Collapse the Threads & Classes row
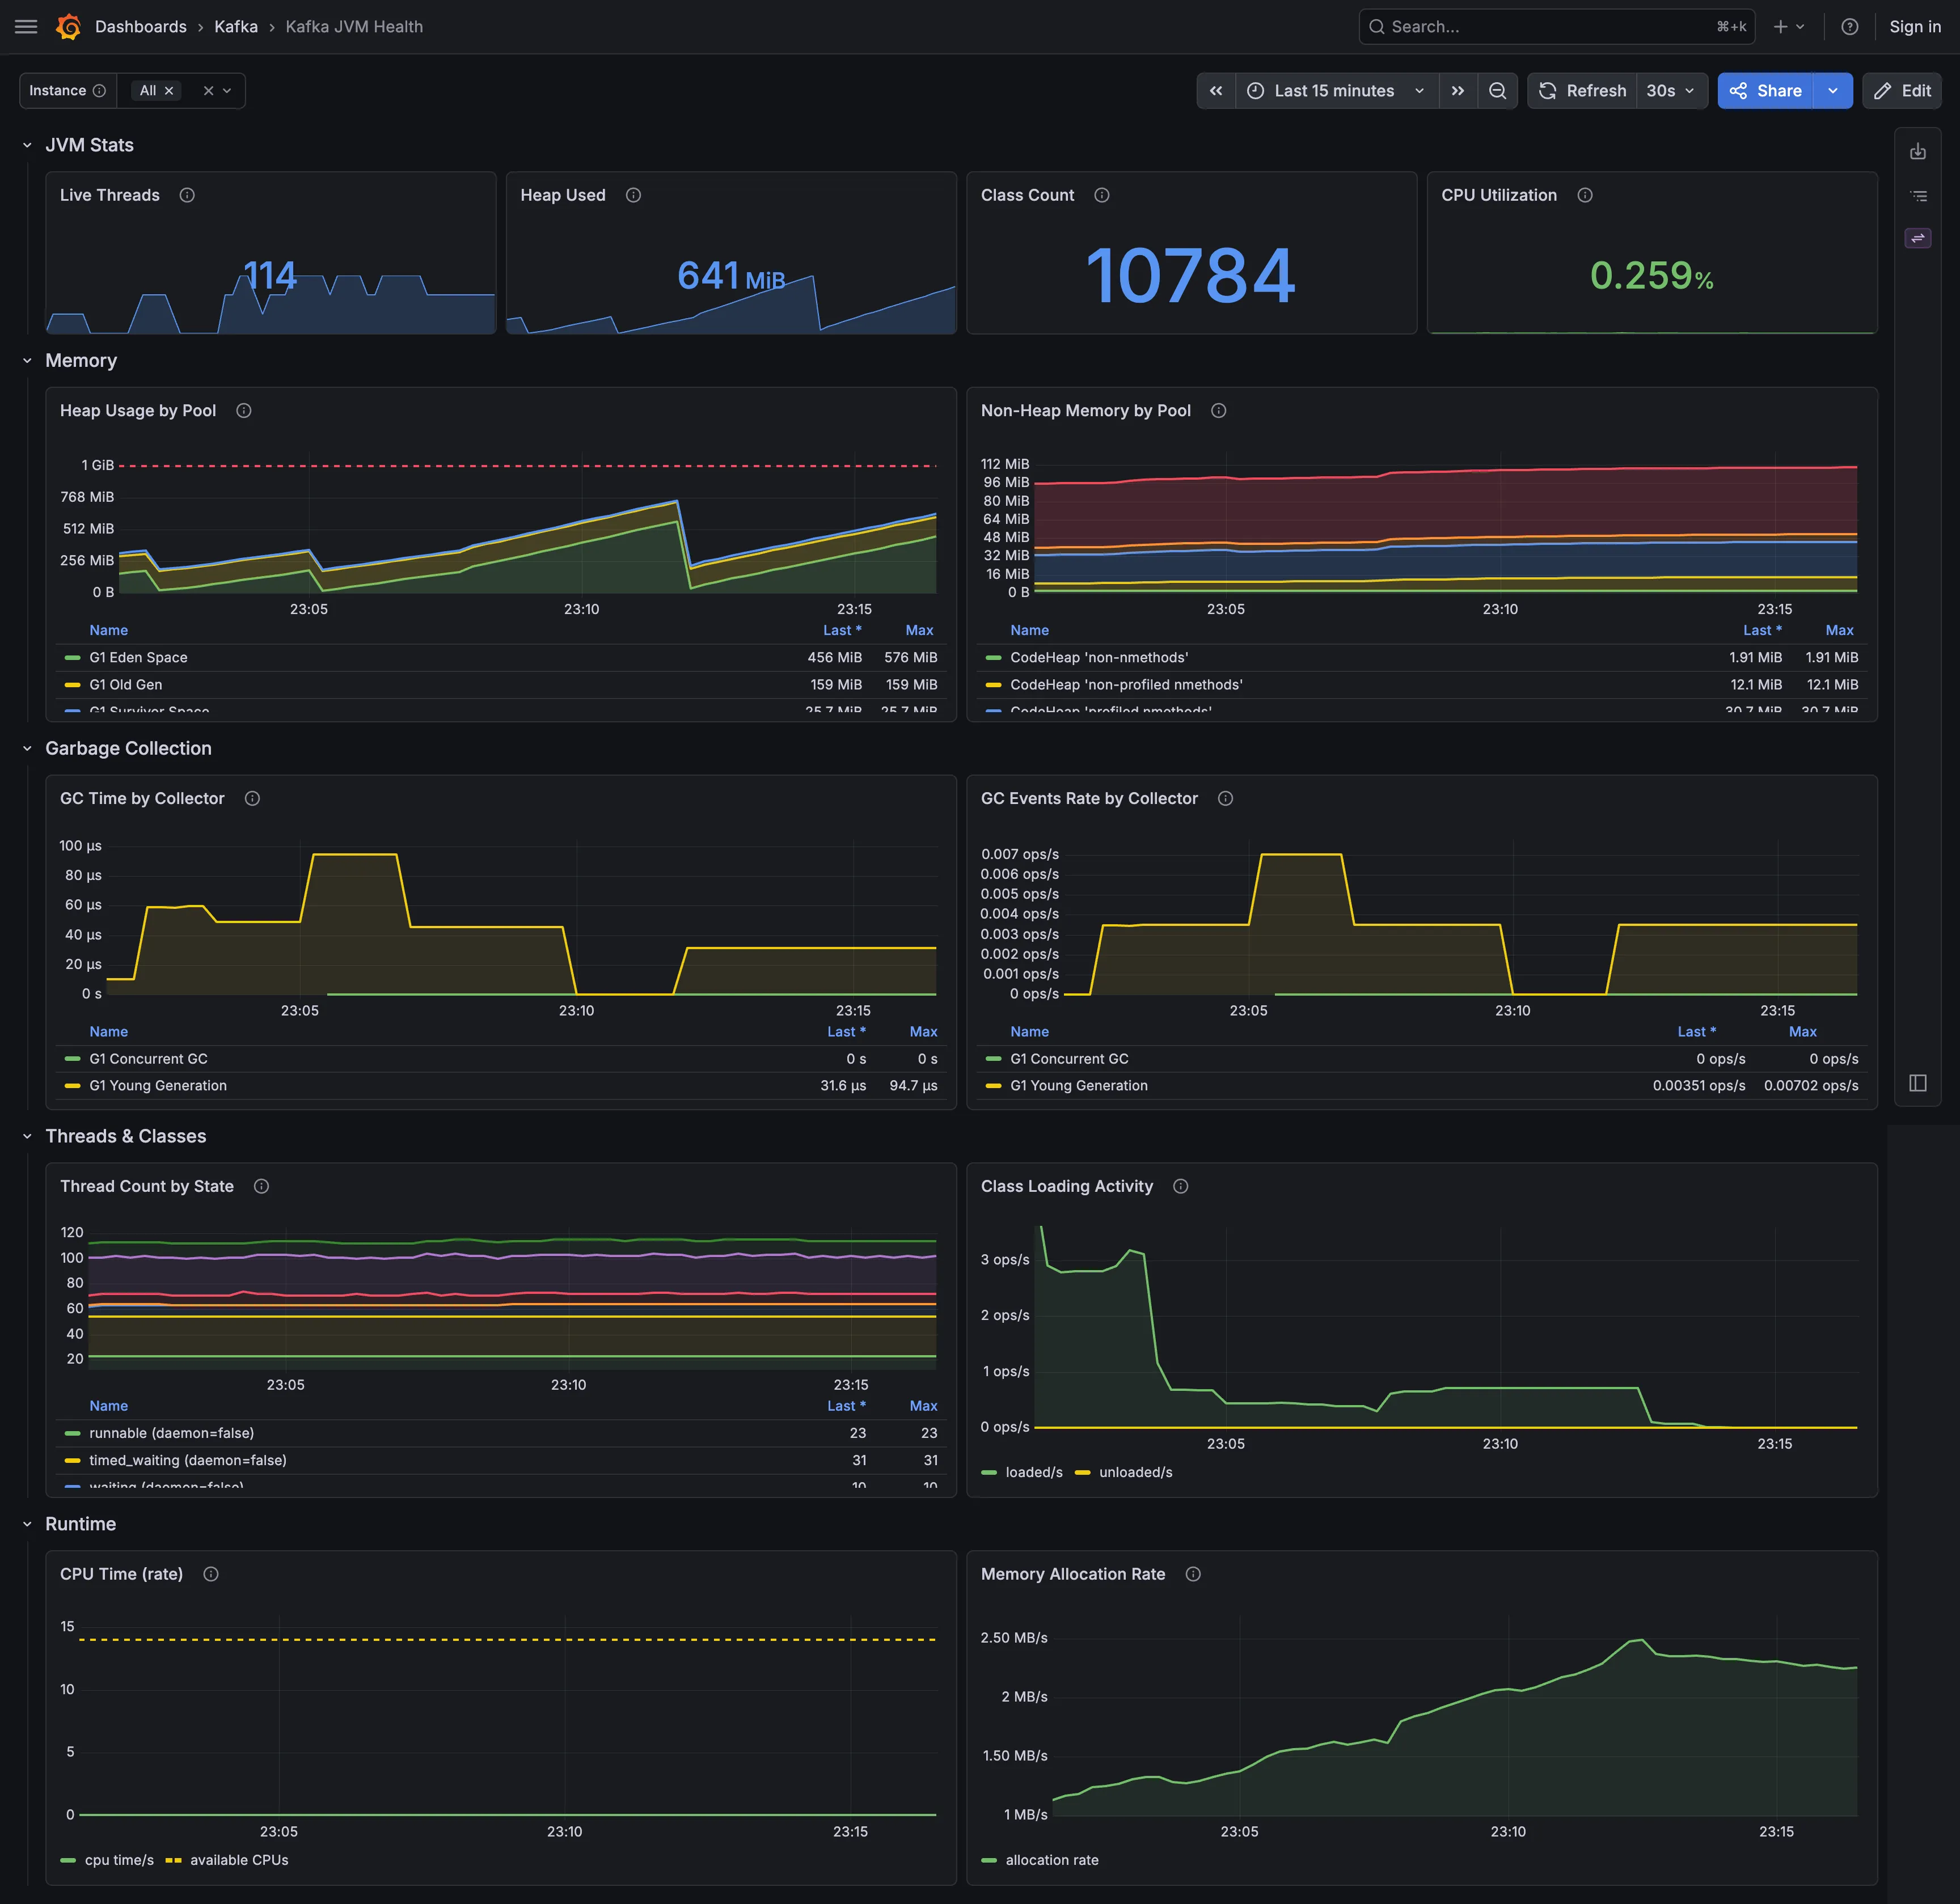1960x1904 pixels. (27, 1136)
